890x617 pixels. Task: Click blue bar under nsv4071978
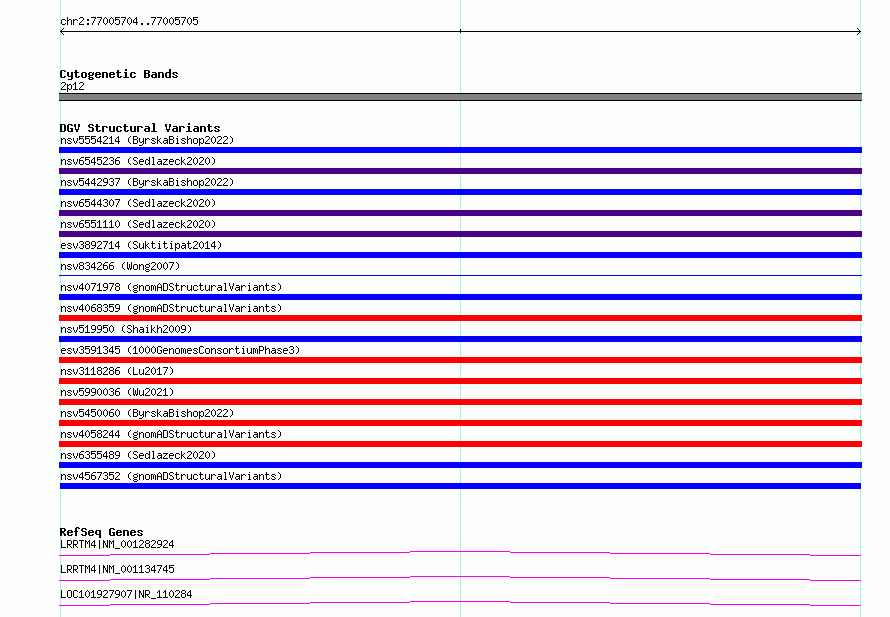[460, 297]
